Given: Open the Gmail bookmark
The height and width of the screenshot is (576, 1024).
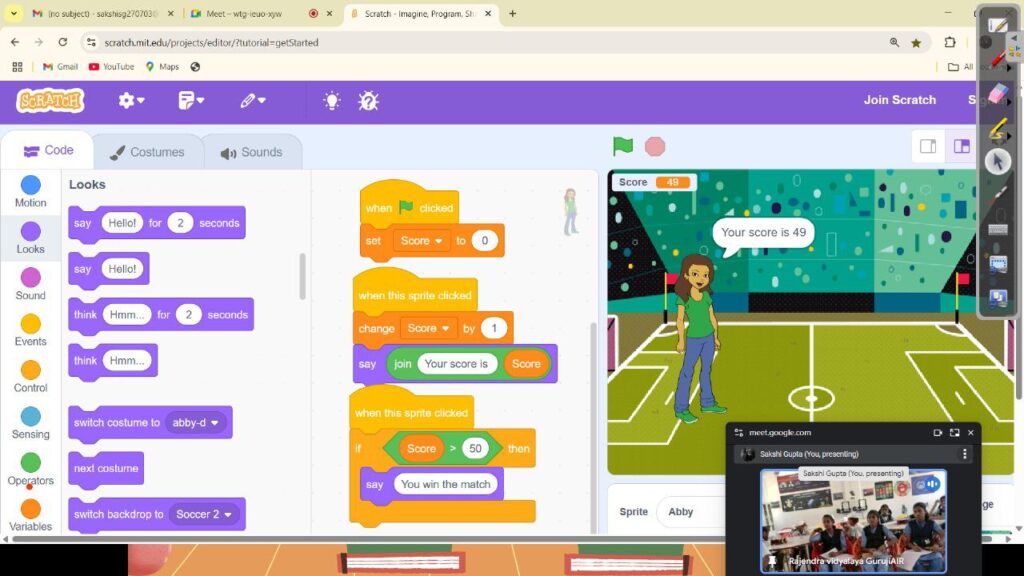Looking at the screenshot, I should (60, 67).
